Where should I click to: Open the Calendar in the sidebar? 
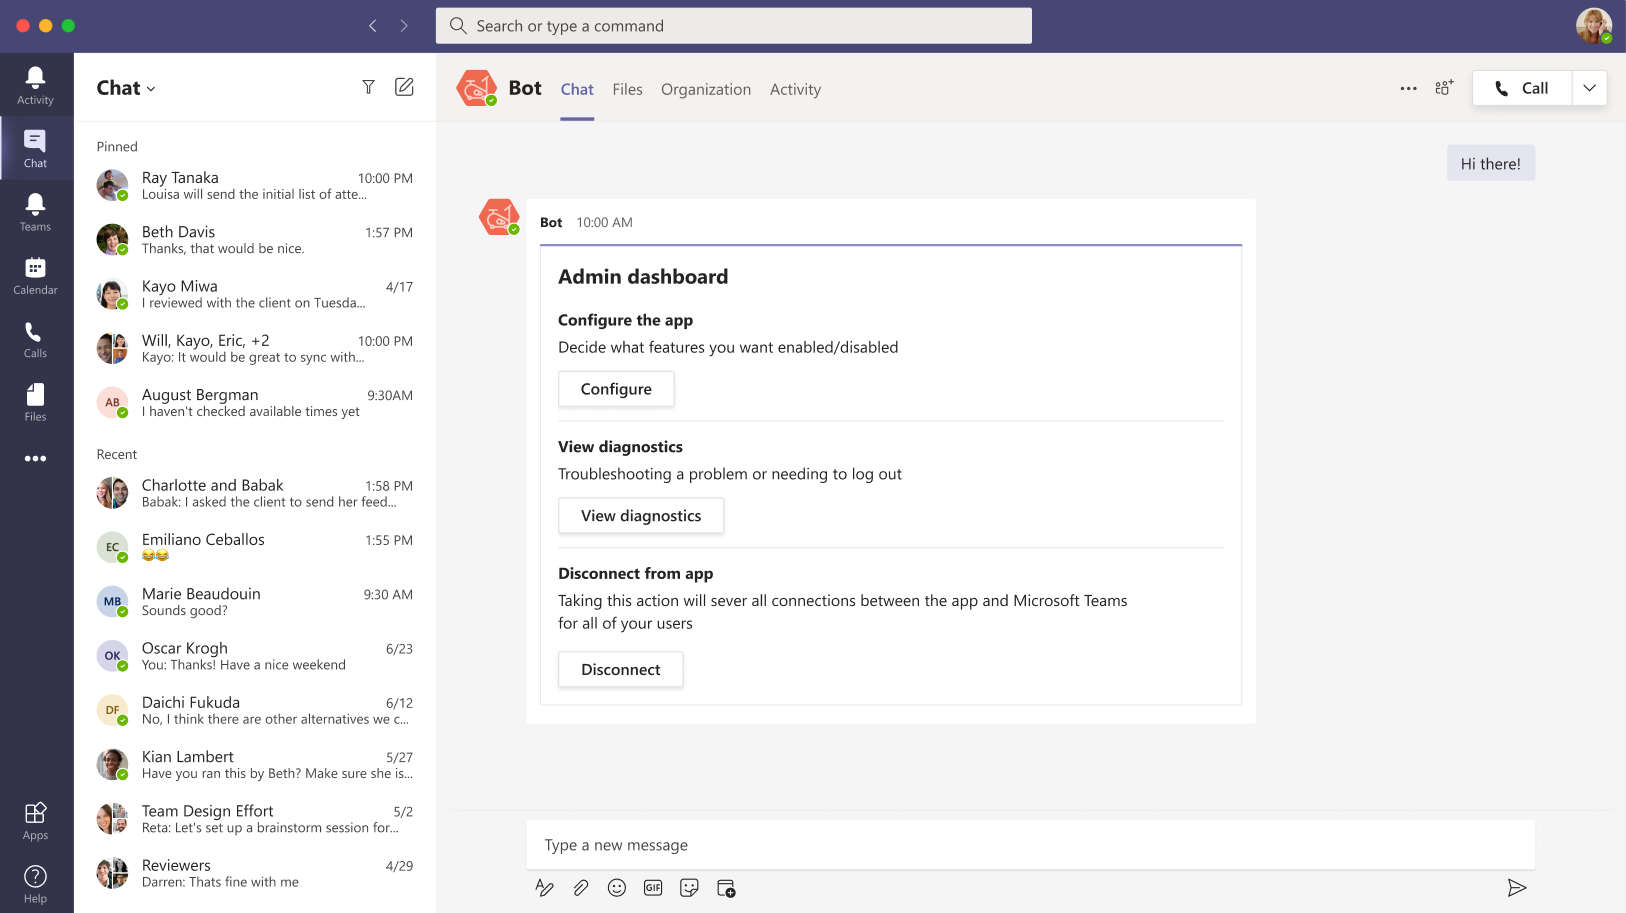[x=35, y=276]
